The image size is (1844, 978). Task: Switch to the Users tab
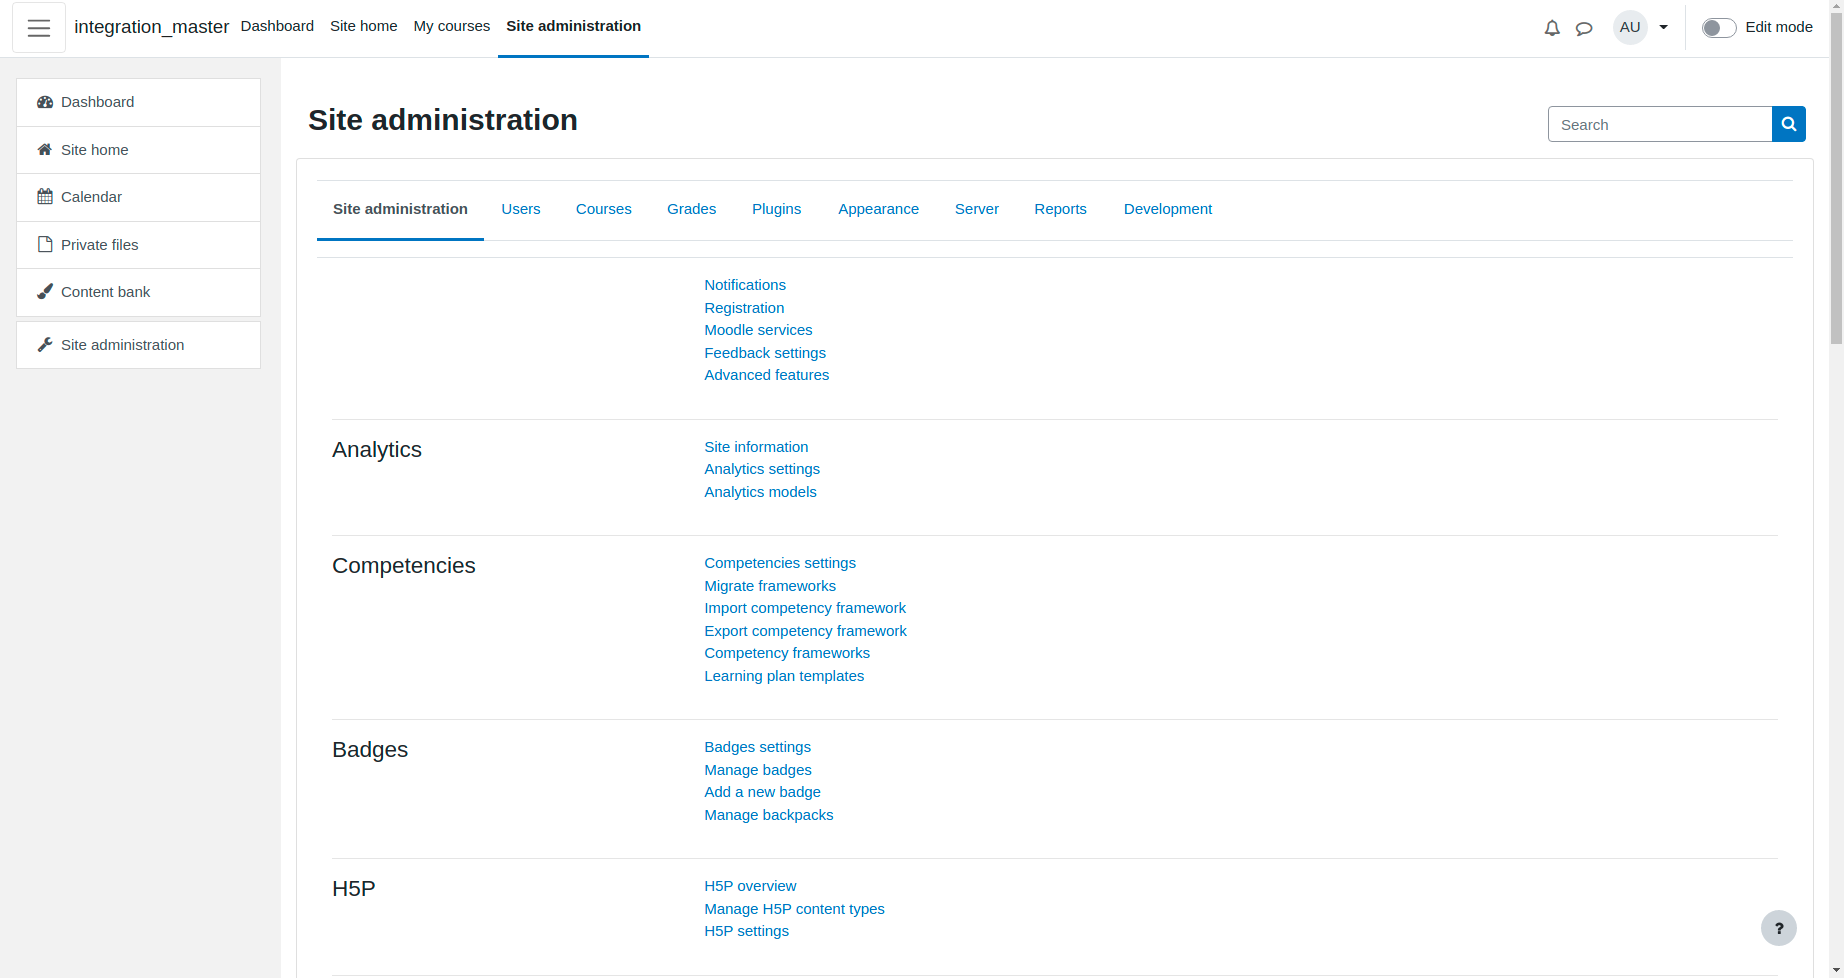(x=521, y=209)
